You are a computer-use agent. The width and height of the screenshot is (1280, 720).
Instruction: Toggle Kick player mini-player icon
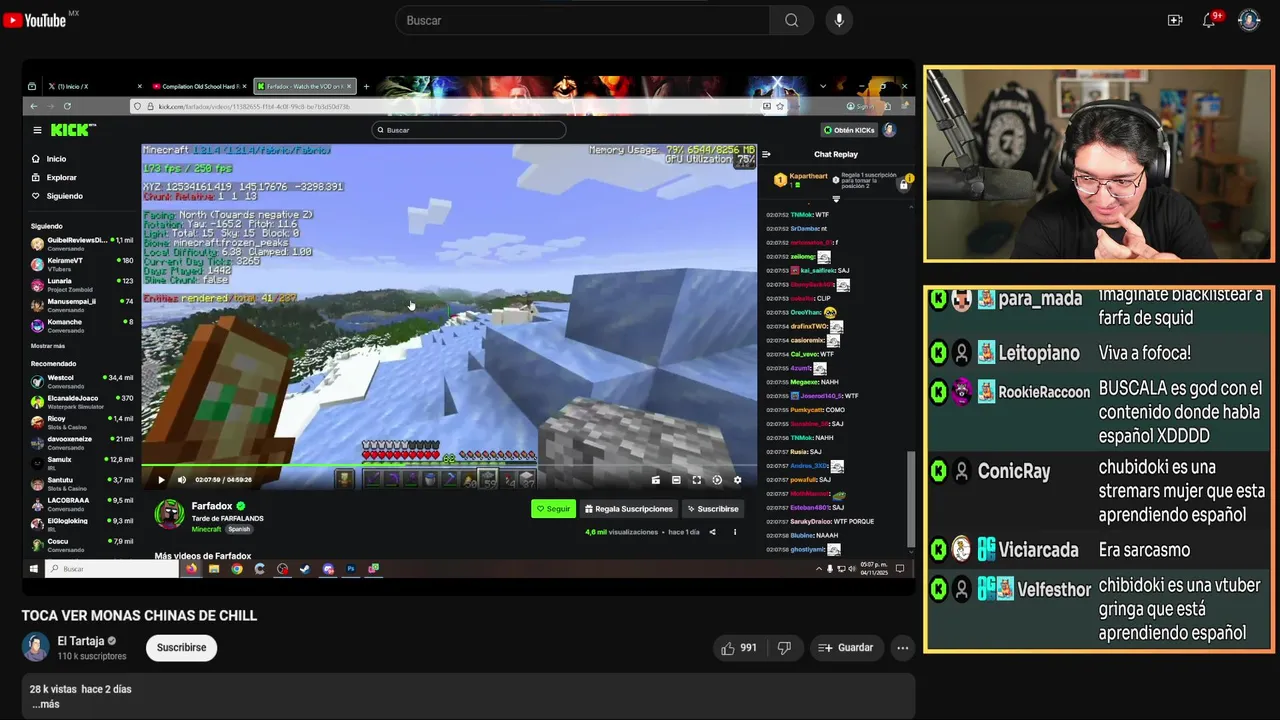(656, 480)
